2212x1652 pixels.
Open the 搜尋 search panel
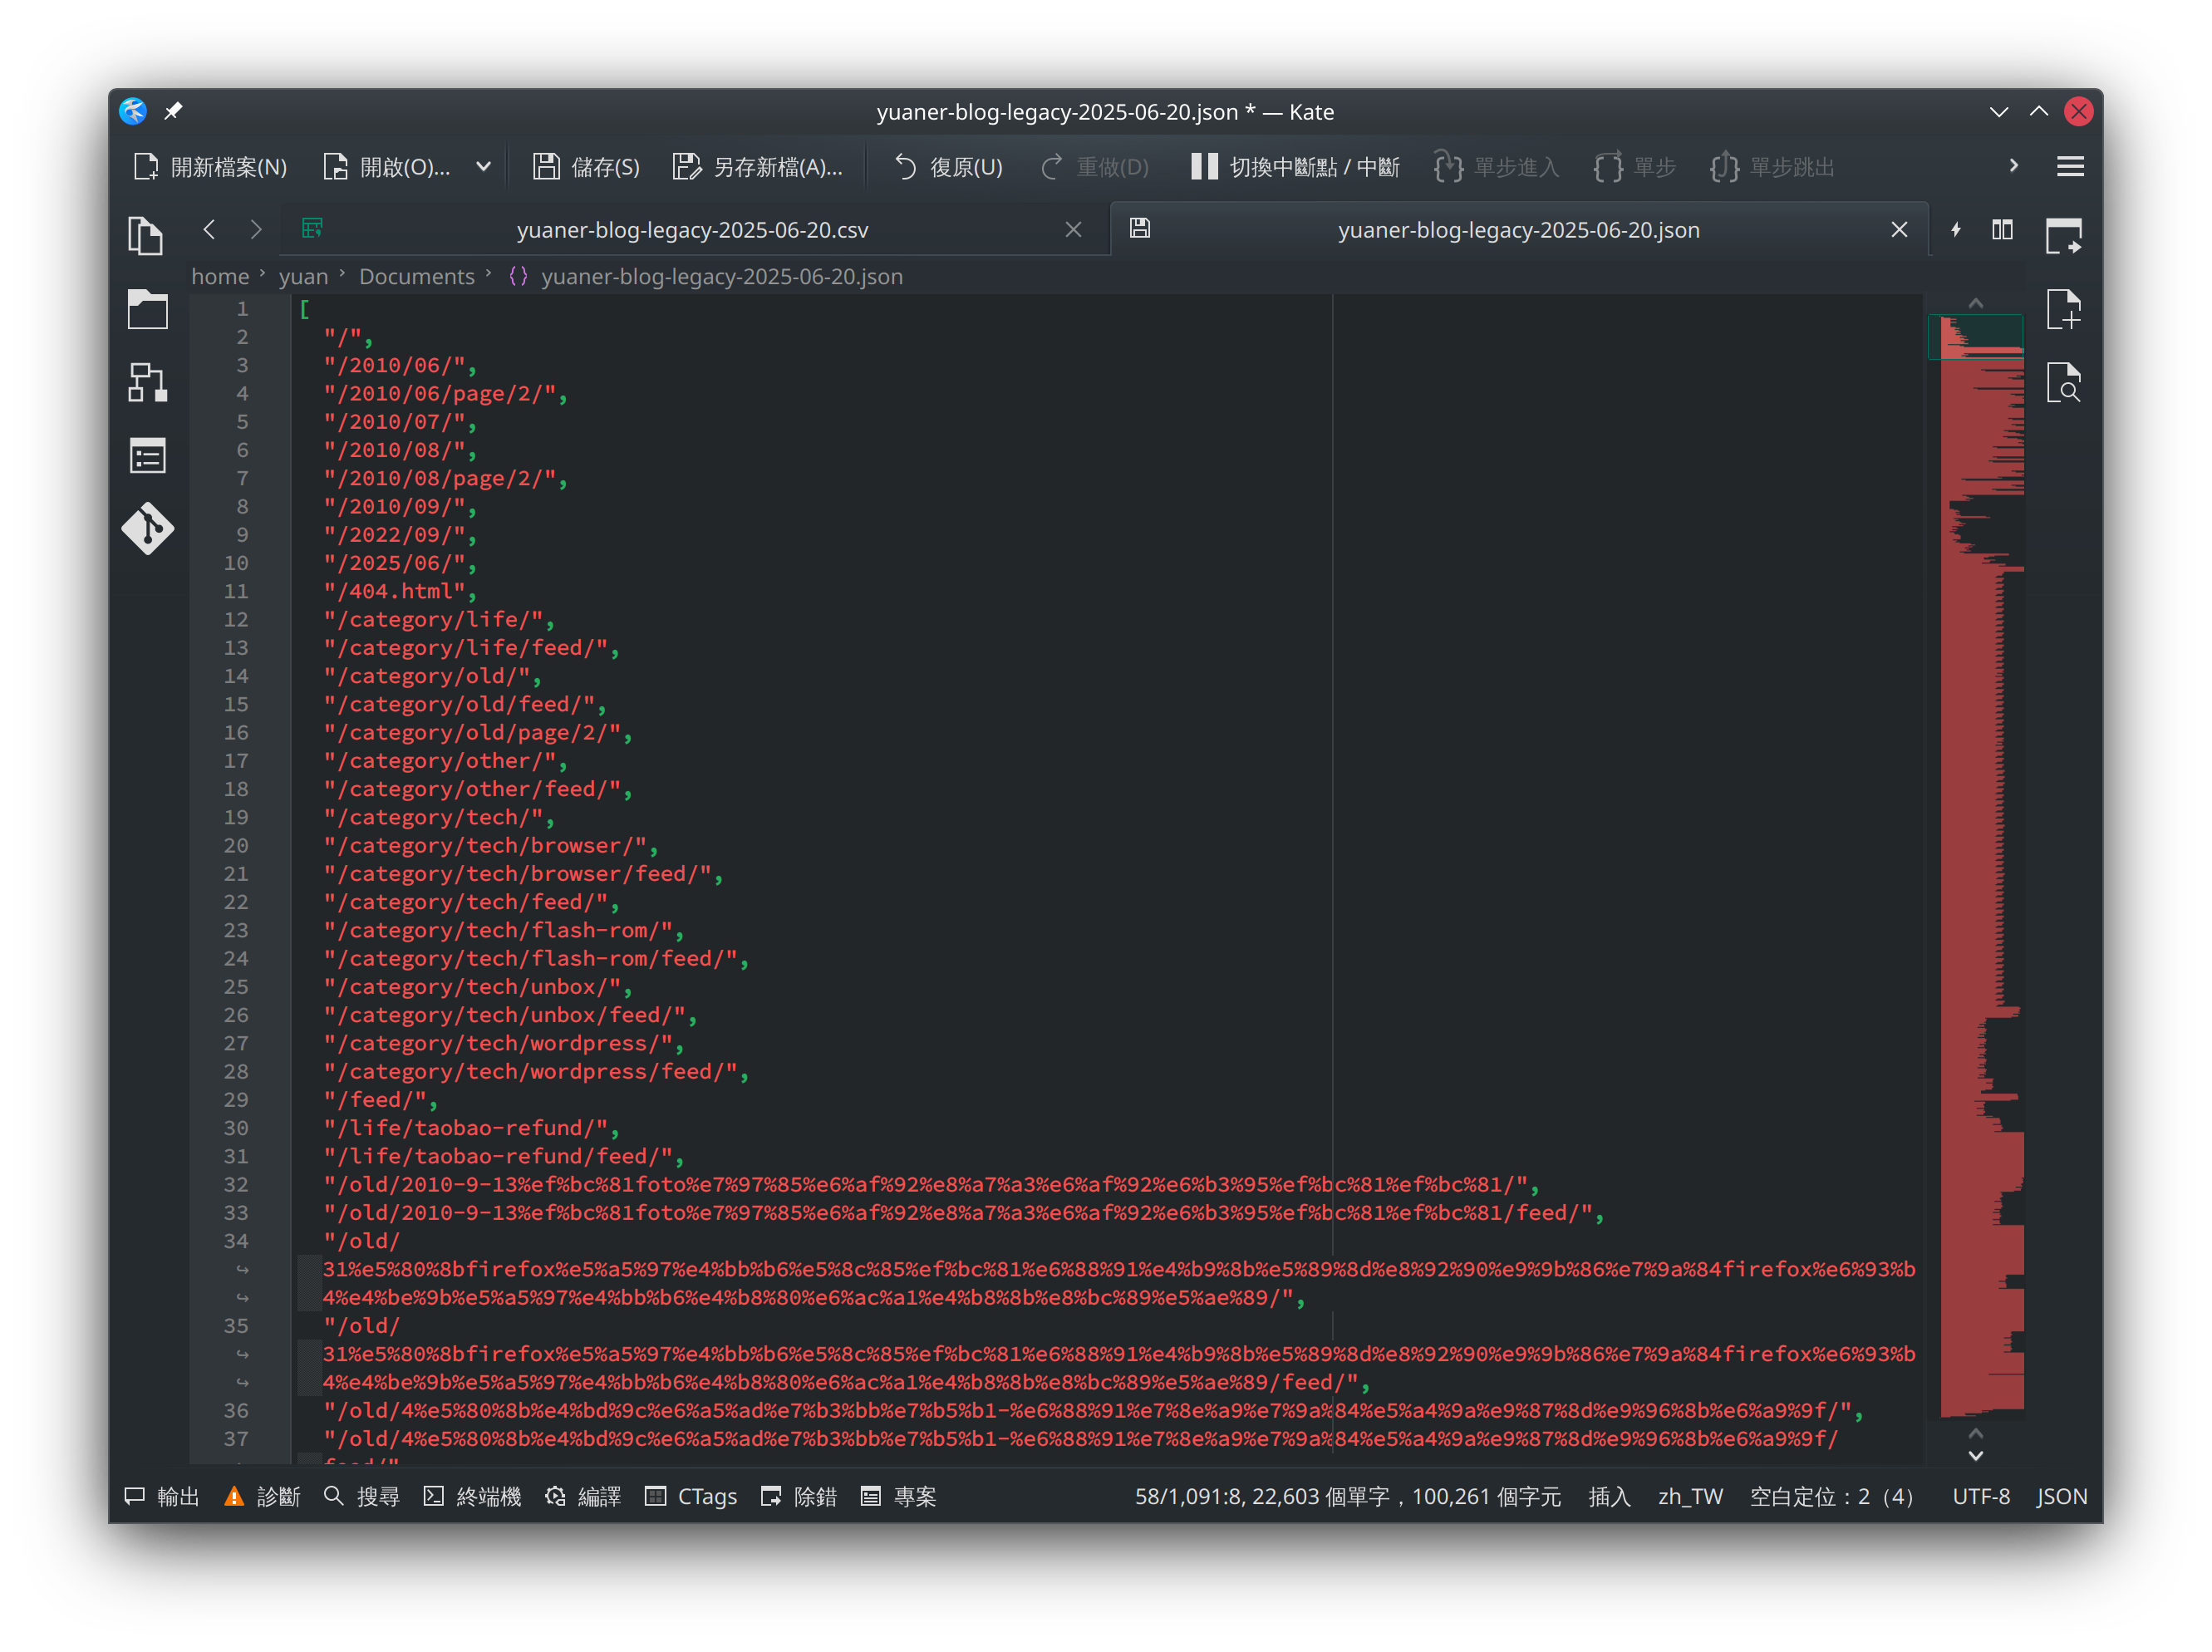(x=362, y=1496)
